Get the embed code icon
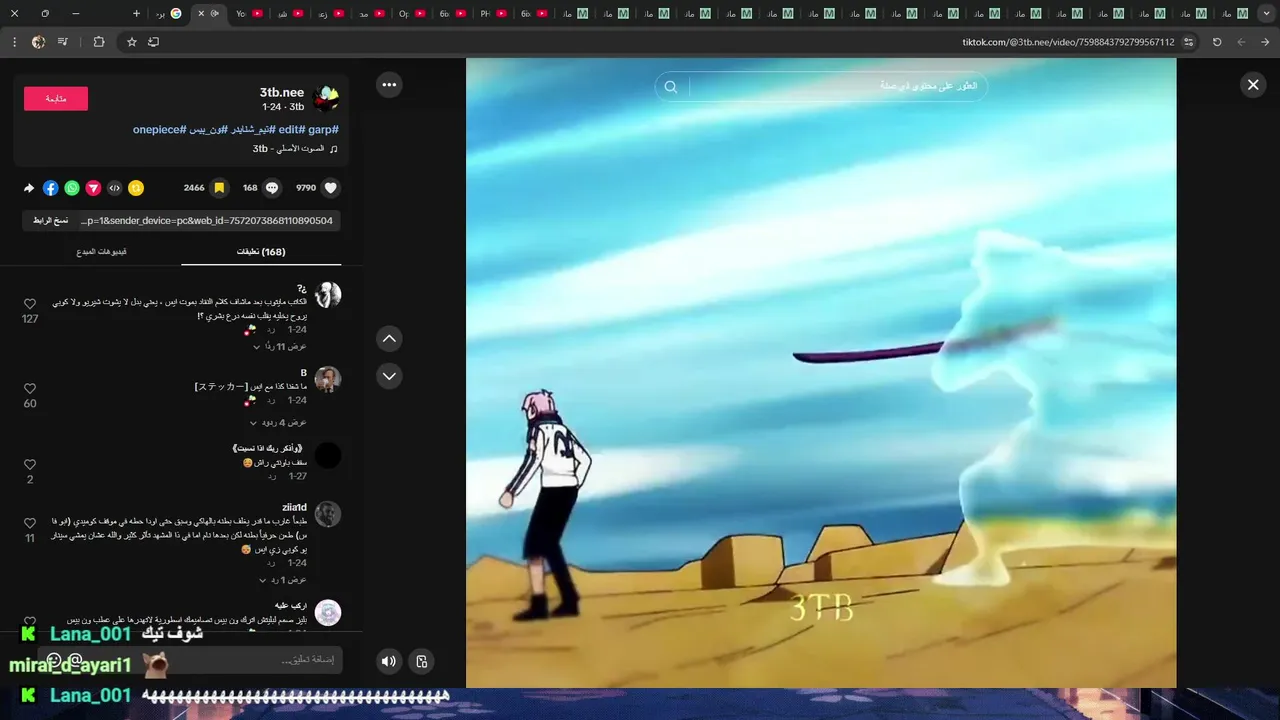The image size is (1280, 720). [x=115, y=188]
